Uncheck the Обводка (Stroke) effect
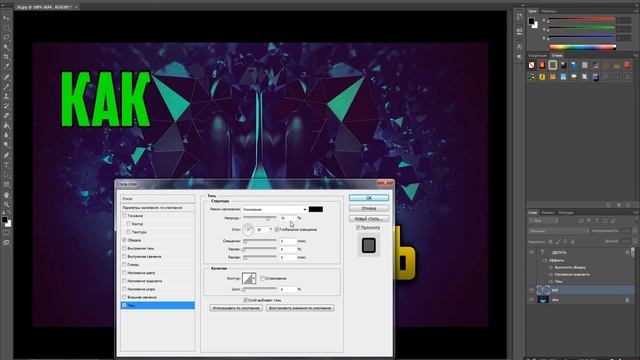 tap(124, 240)
